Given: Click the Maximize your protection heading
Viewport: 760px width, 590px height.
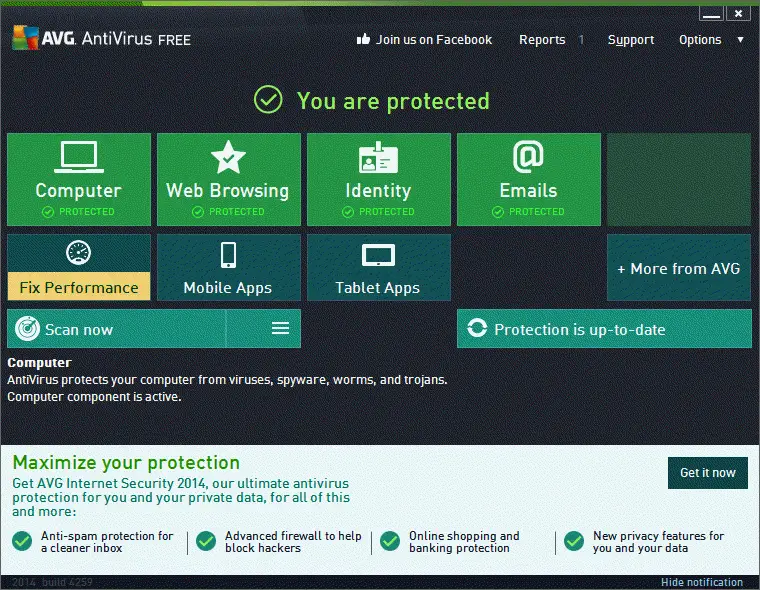Looking at the screenshot, I should (126, 463).
